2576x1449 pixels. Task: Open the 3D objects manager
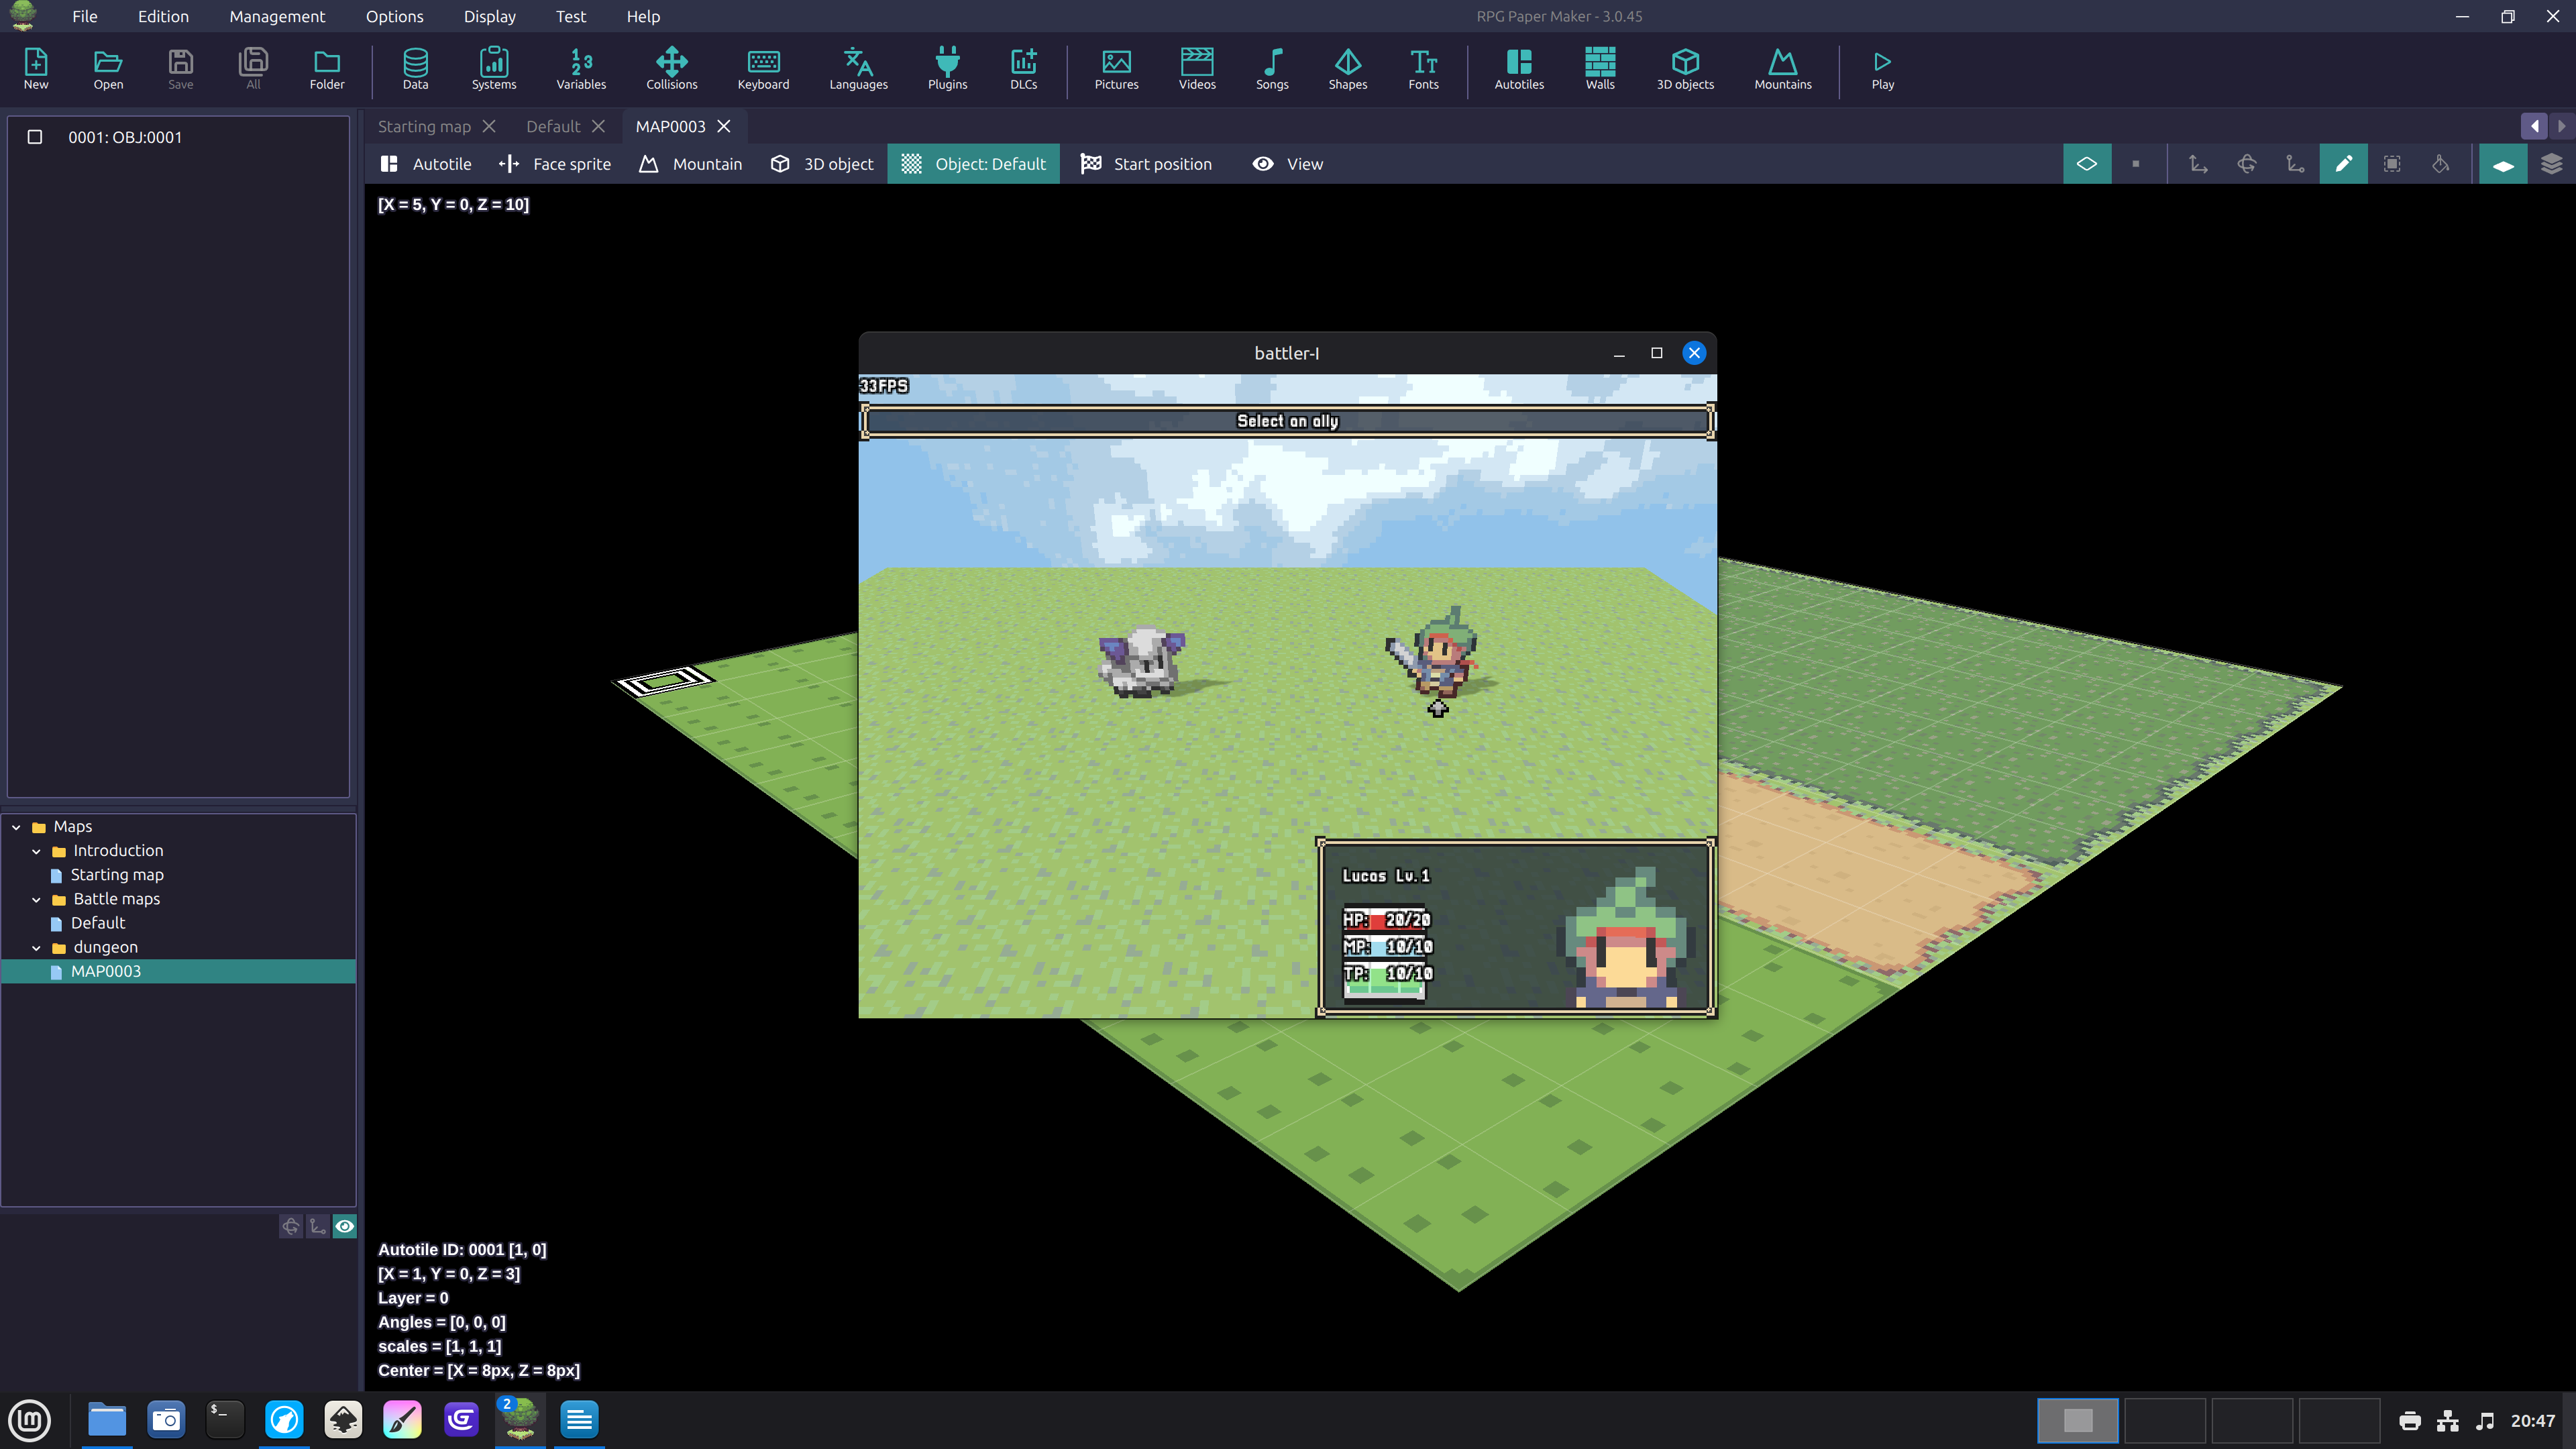pos(1684,69)
